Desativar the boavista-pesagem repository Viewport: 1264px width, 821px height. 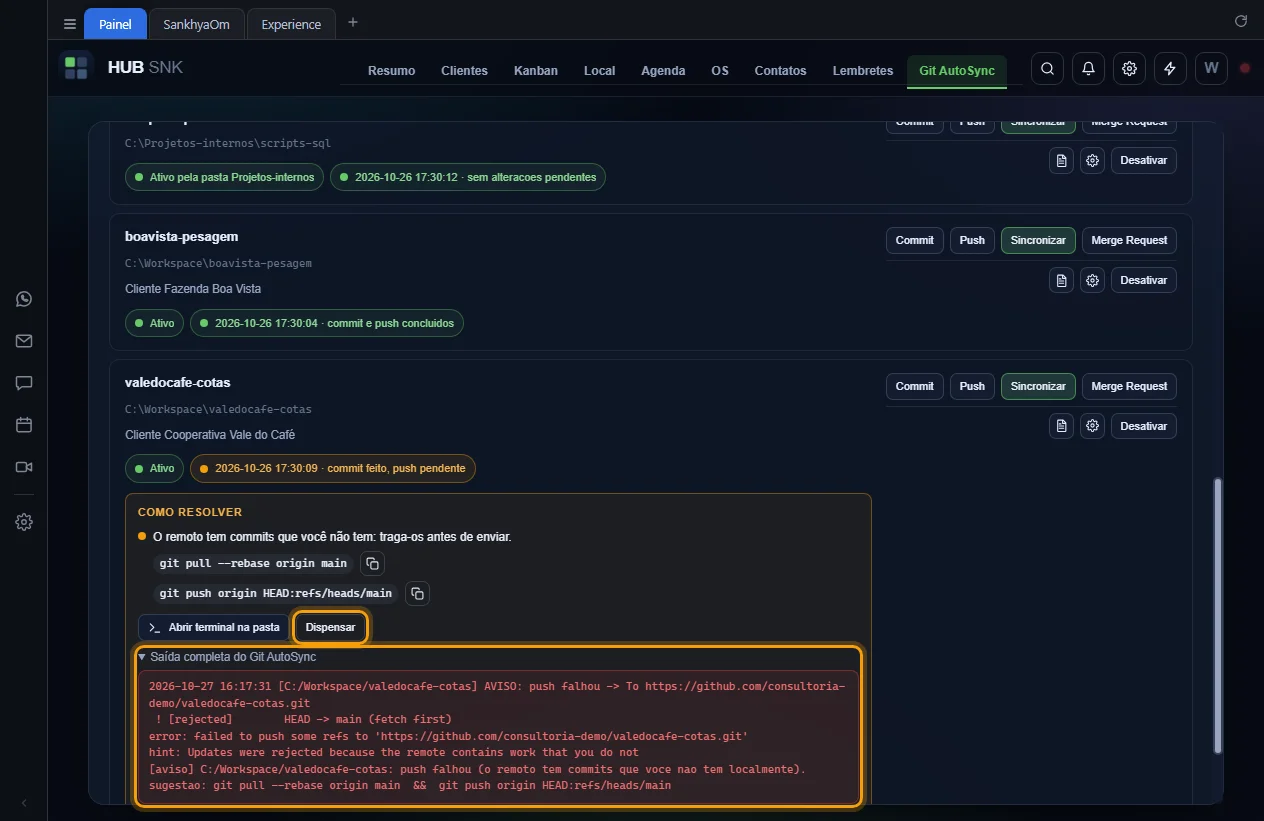click(1144, 280)
